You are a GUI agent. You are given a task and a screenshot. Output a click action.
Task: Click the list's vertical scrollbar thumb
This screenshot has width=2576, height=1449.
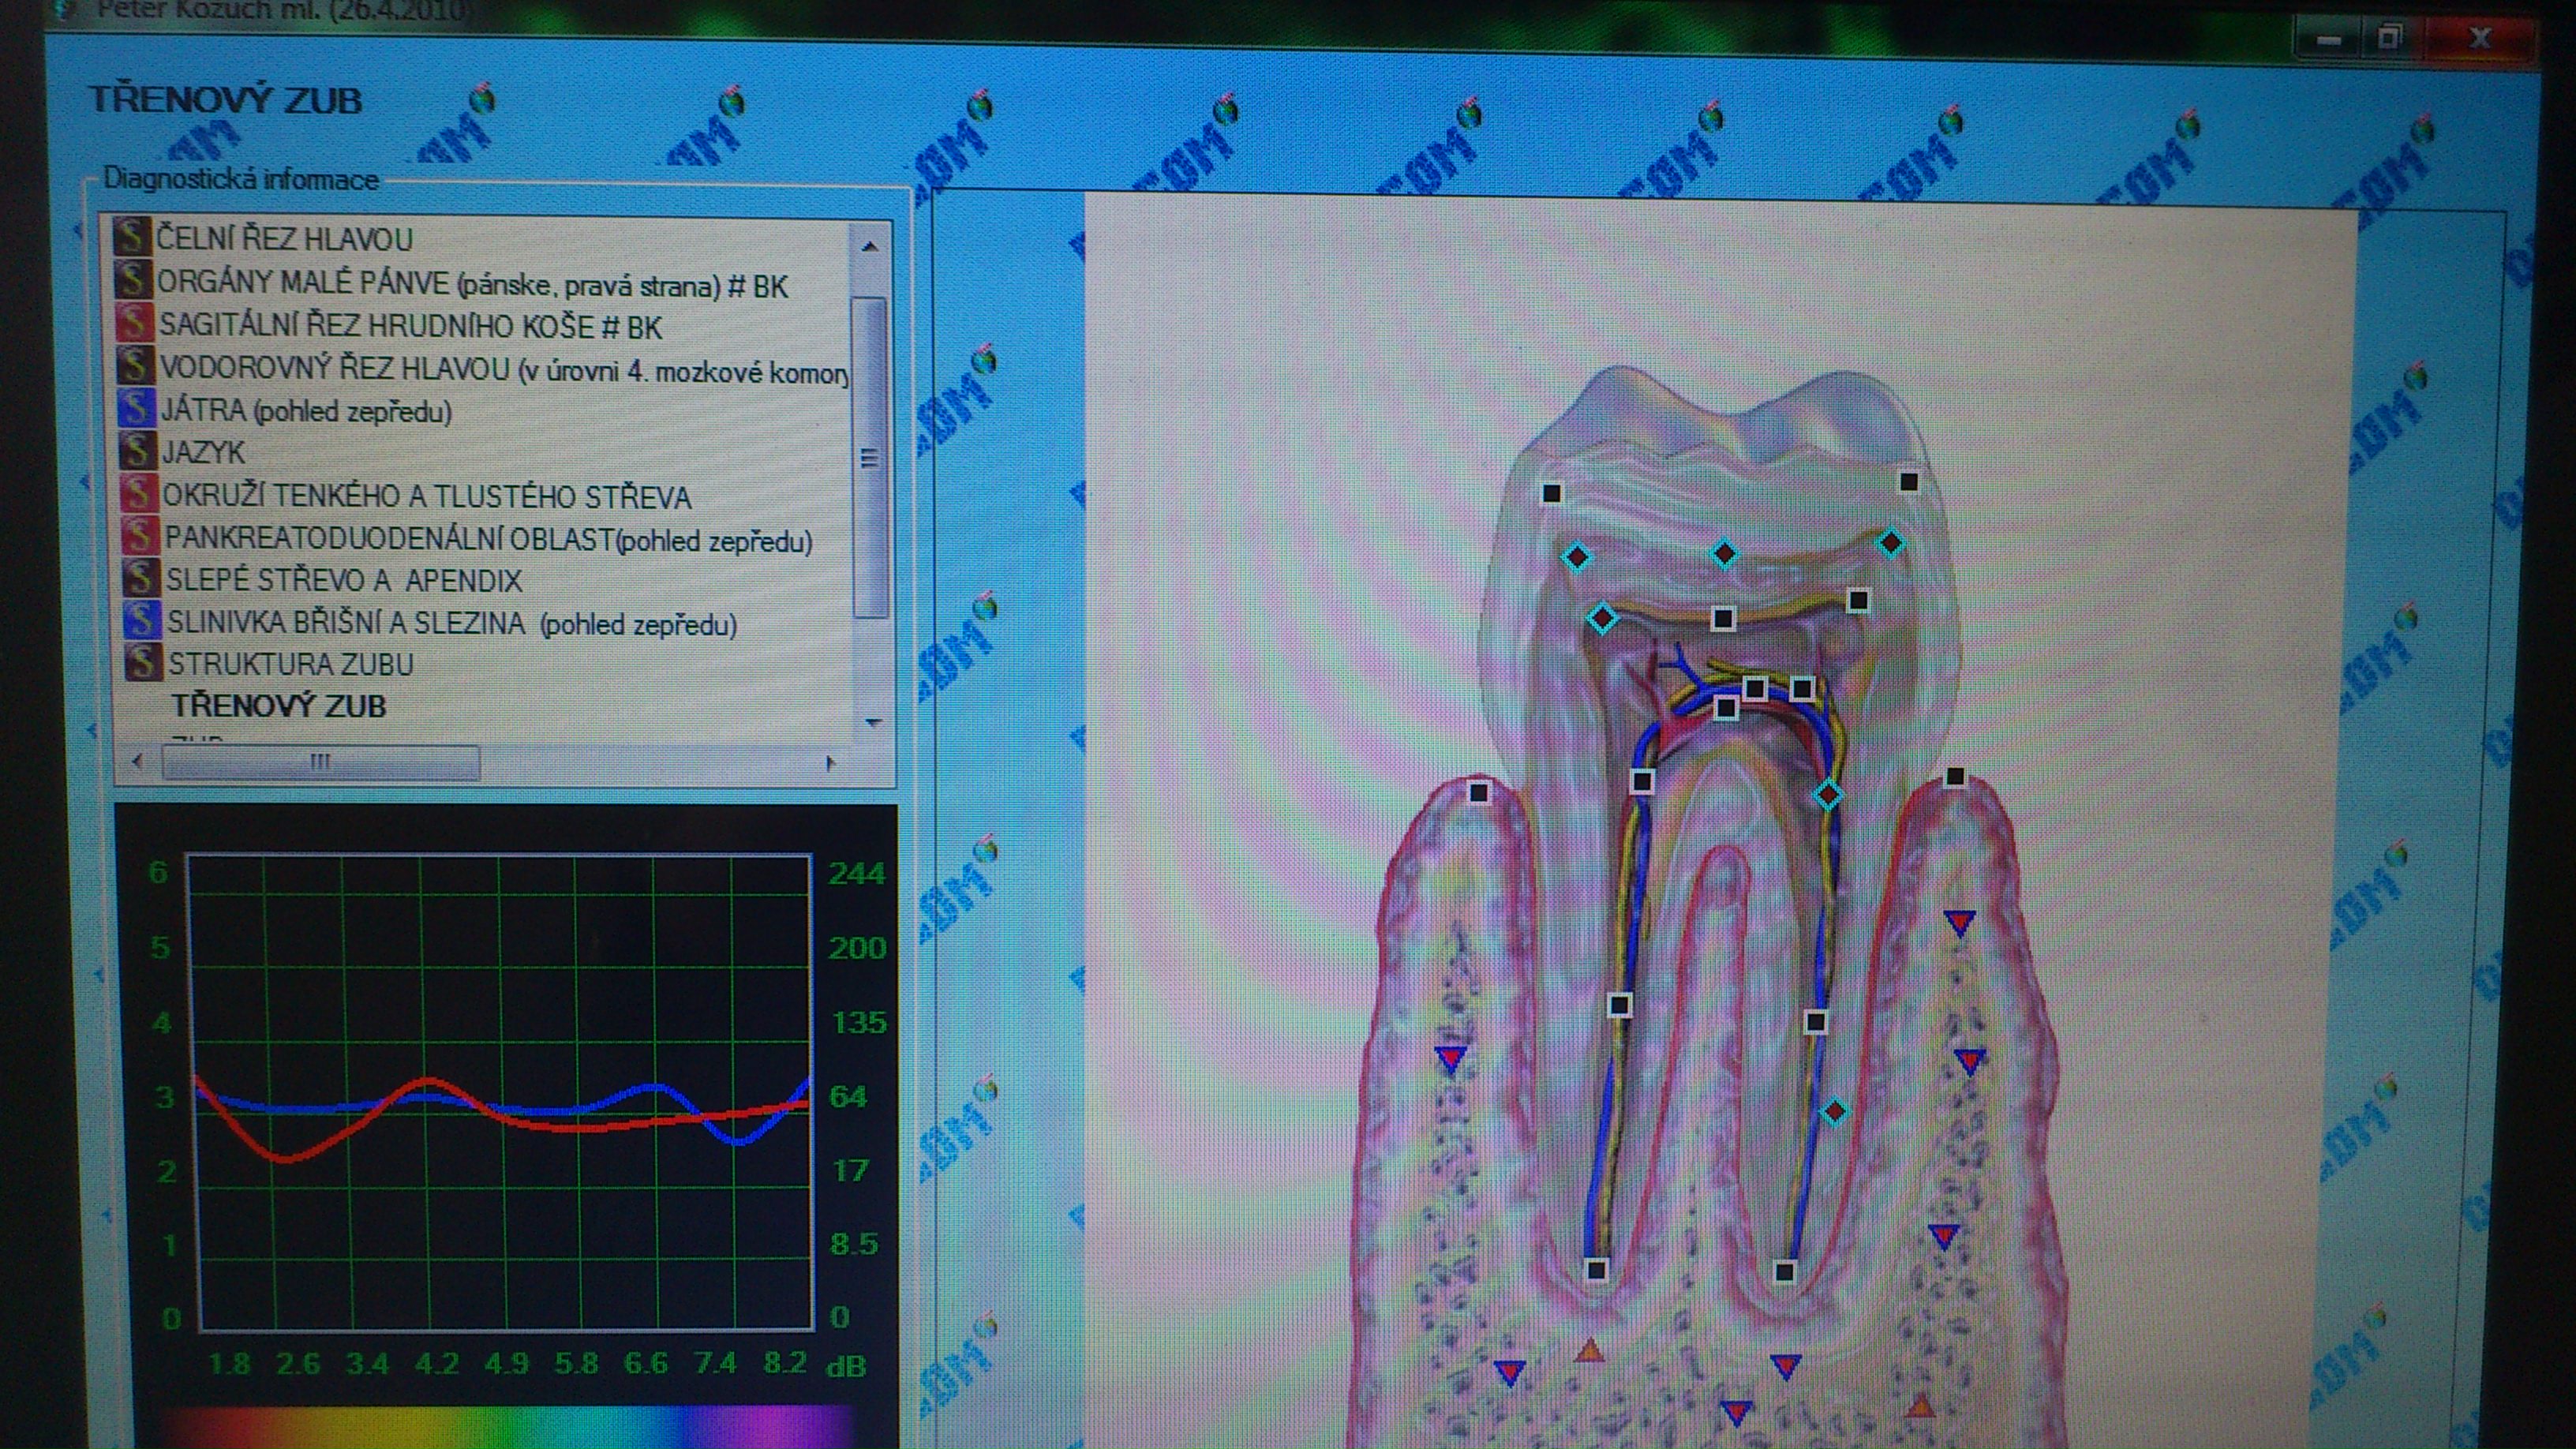click(x=871, y=457)
